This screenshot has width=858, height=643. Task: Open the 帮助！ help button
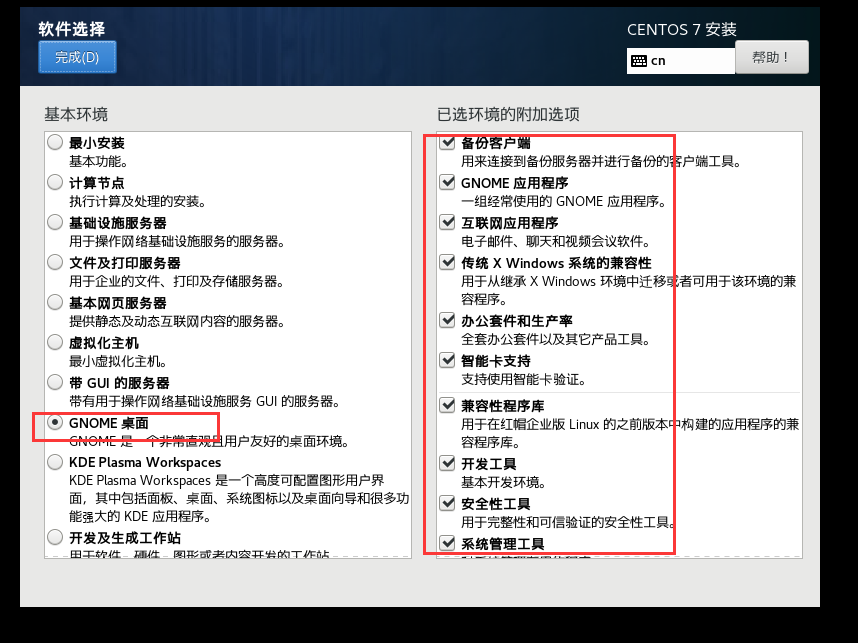[772, 57]
